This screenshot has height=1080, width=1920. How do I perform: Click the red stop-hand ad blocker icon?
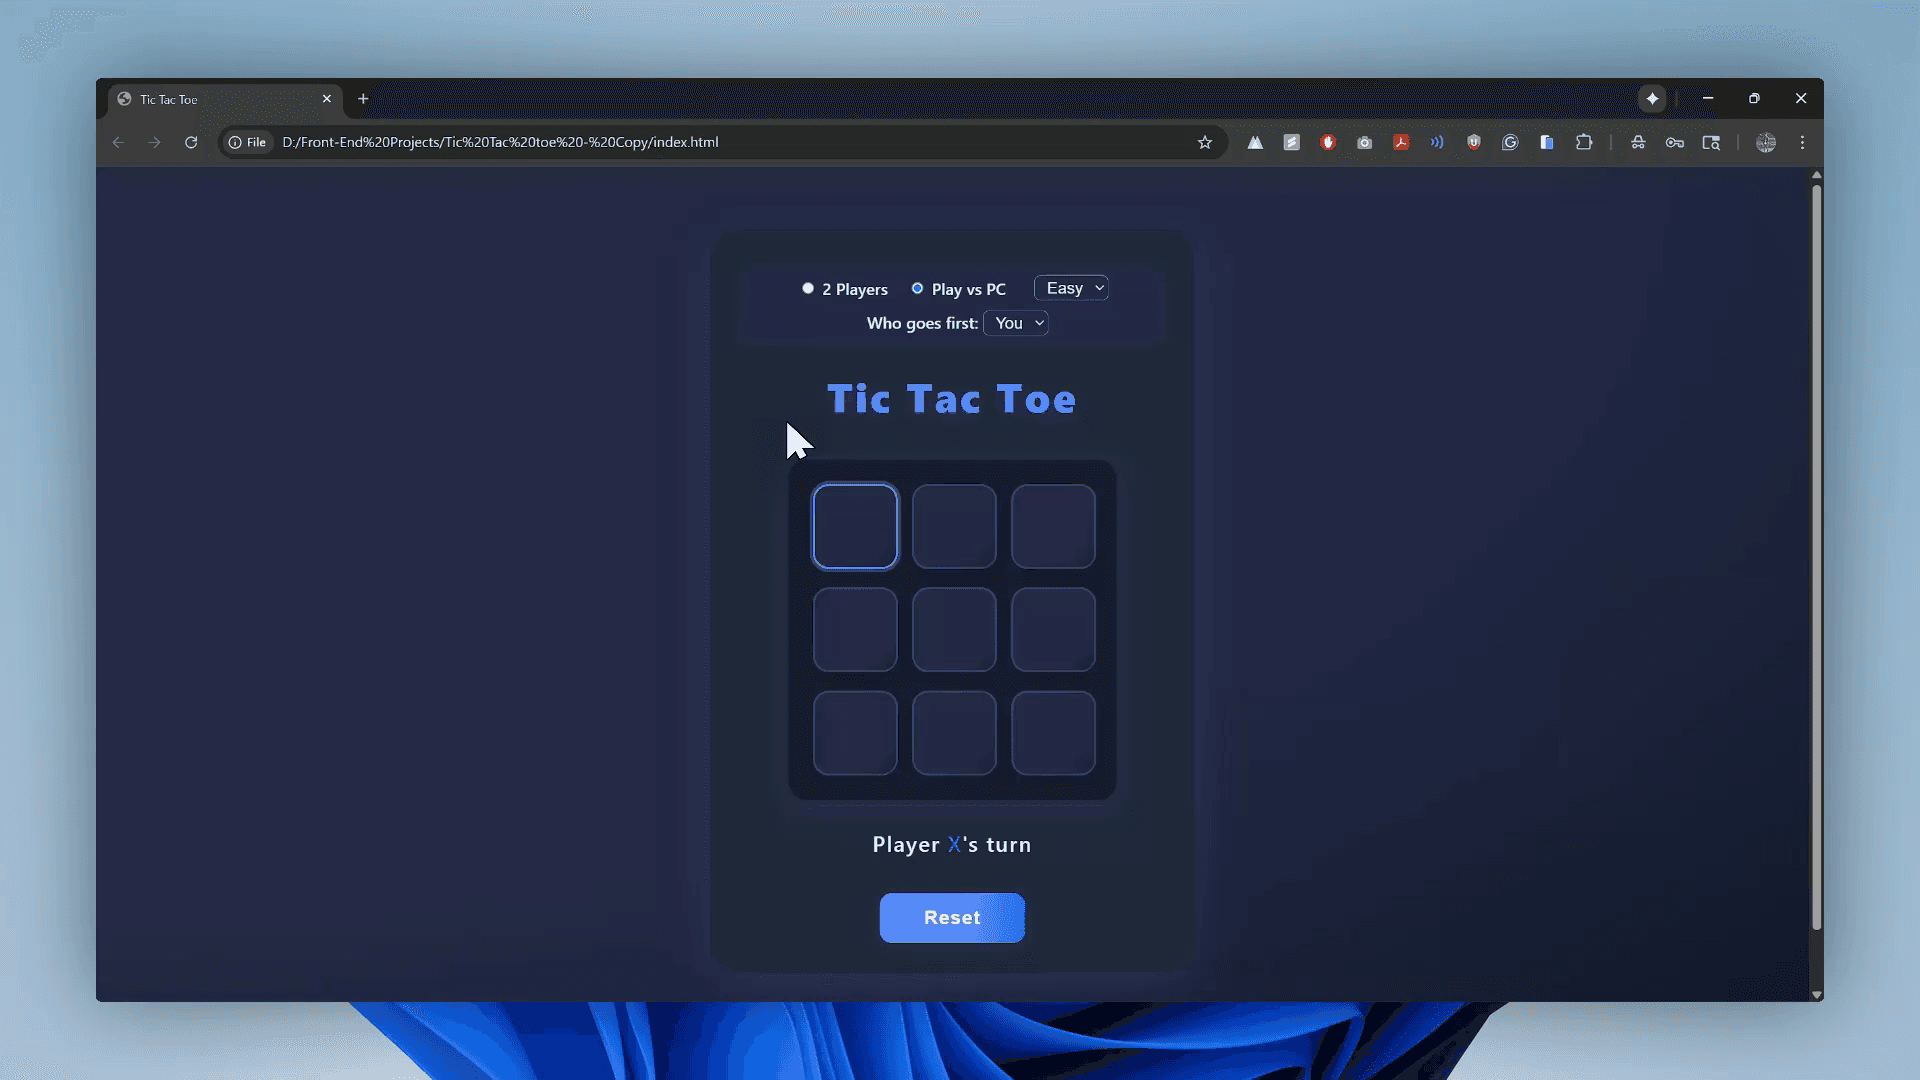pyautogui.click(x=1328, y=142)
